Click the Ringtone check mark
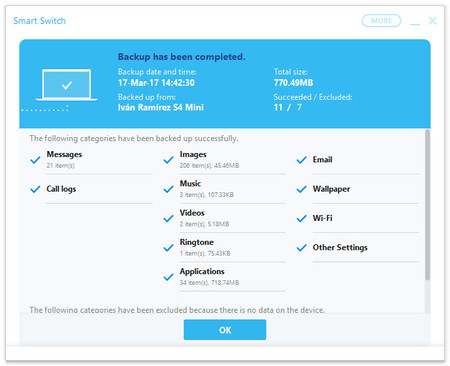Image resolution: width=450 pixels, height=366 pixels. 168,248
